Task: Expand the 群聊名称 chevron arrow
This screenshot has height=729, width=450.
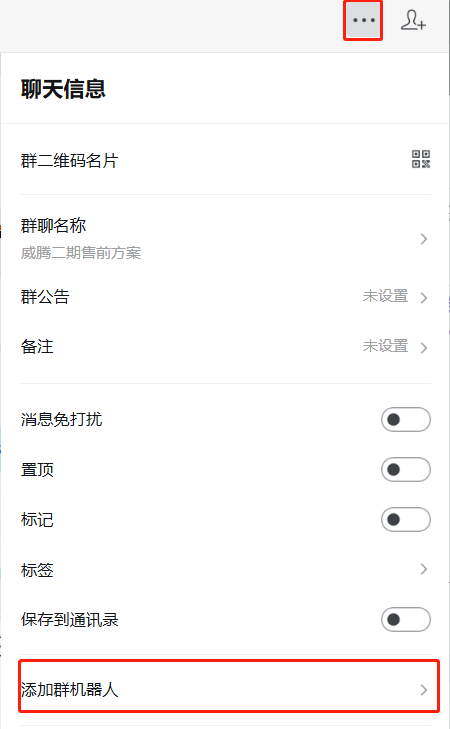Action: 424,239
